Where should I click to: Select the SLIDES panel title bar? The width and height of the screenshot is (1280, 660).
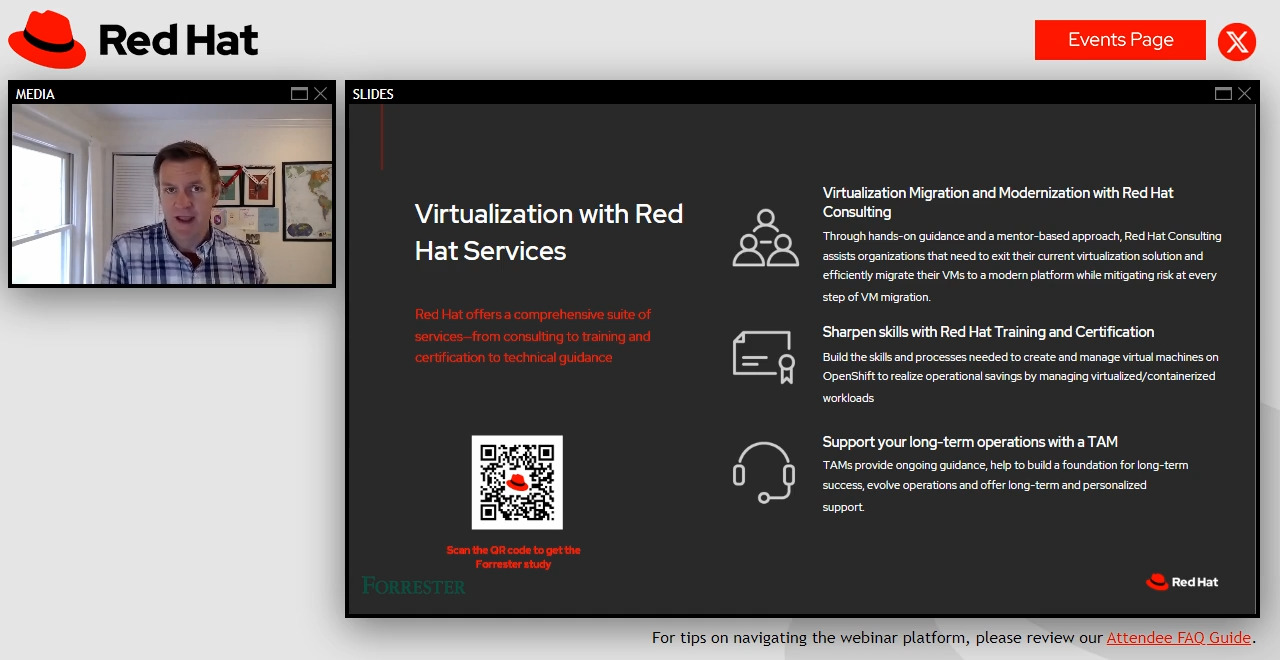780,94
